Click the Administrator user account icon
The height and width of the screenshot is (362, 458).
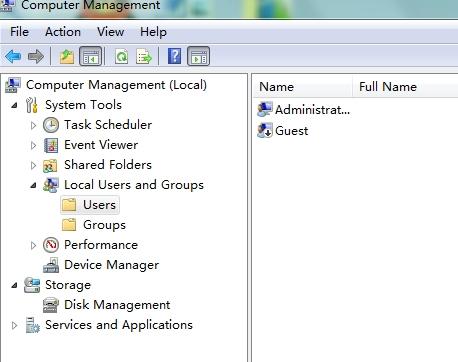(x=265, y=109)
